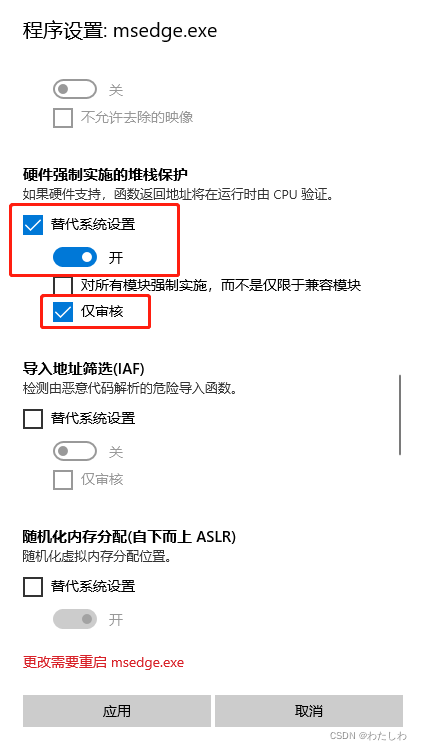Check the greyed 仅审核 box under IAF
Viewport: 422px width, 750px height.
click(63, 479)
